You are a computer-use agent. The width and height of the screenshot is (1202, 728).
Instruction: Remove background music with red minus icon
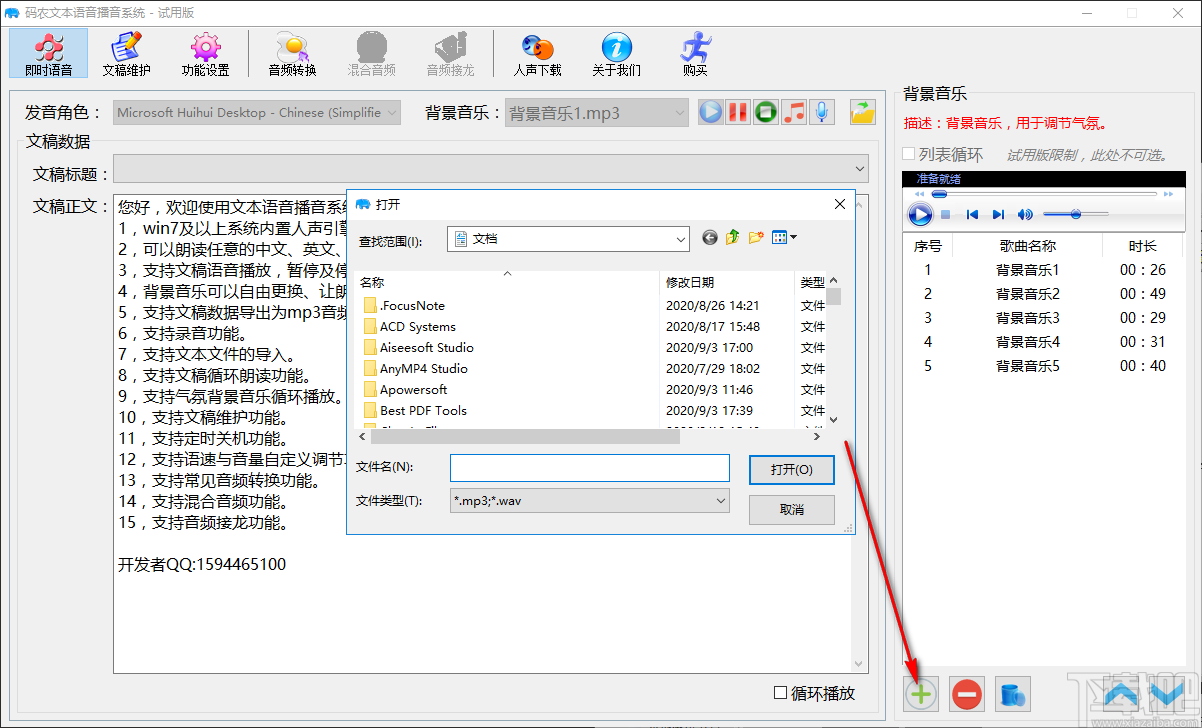(x=967, y=693)
